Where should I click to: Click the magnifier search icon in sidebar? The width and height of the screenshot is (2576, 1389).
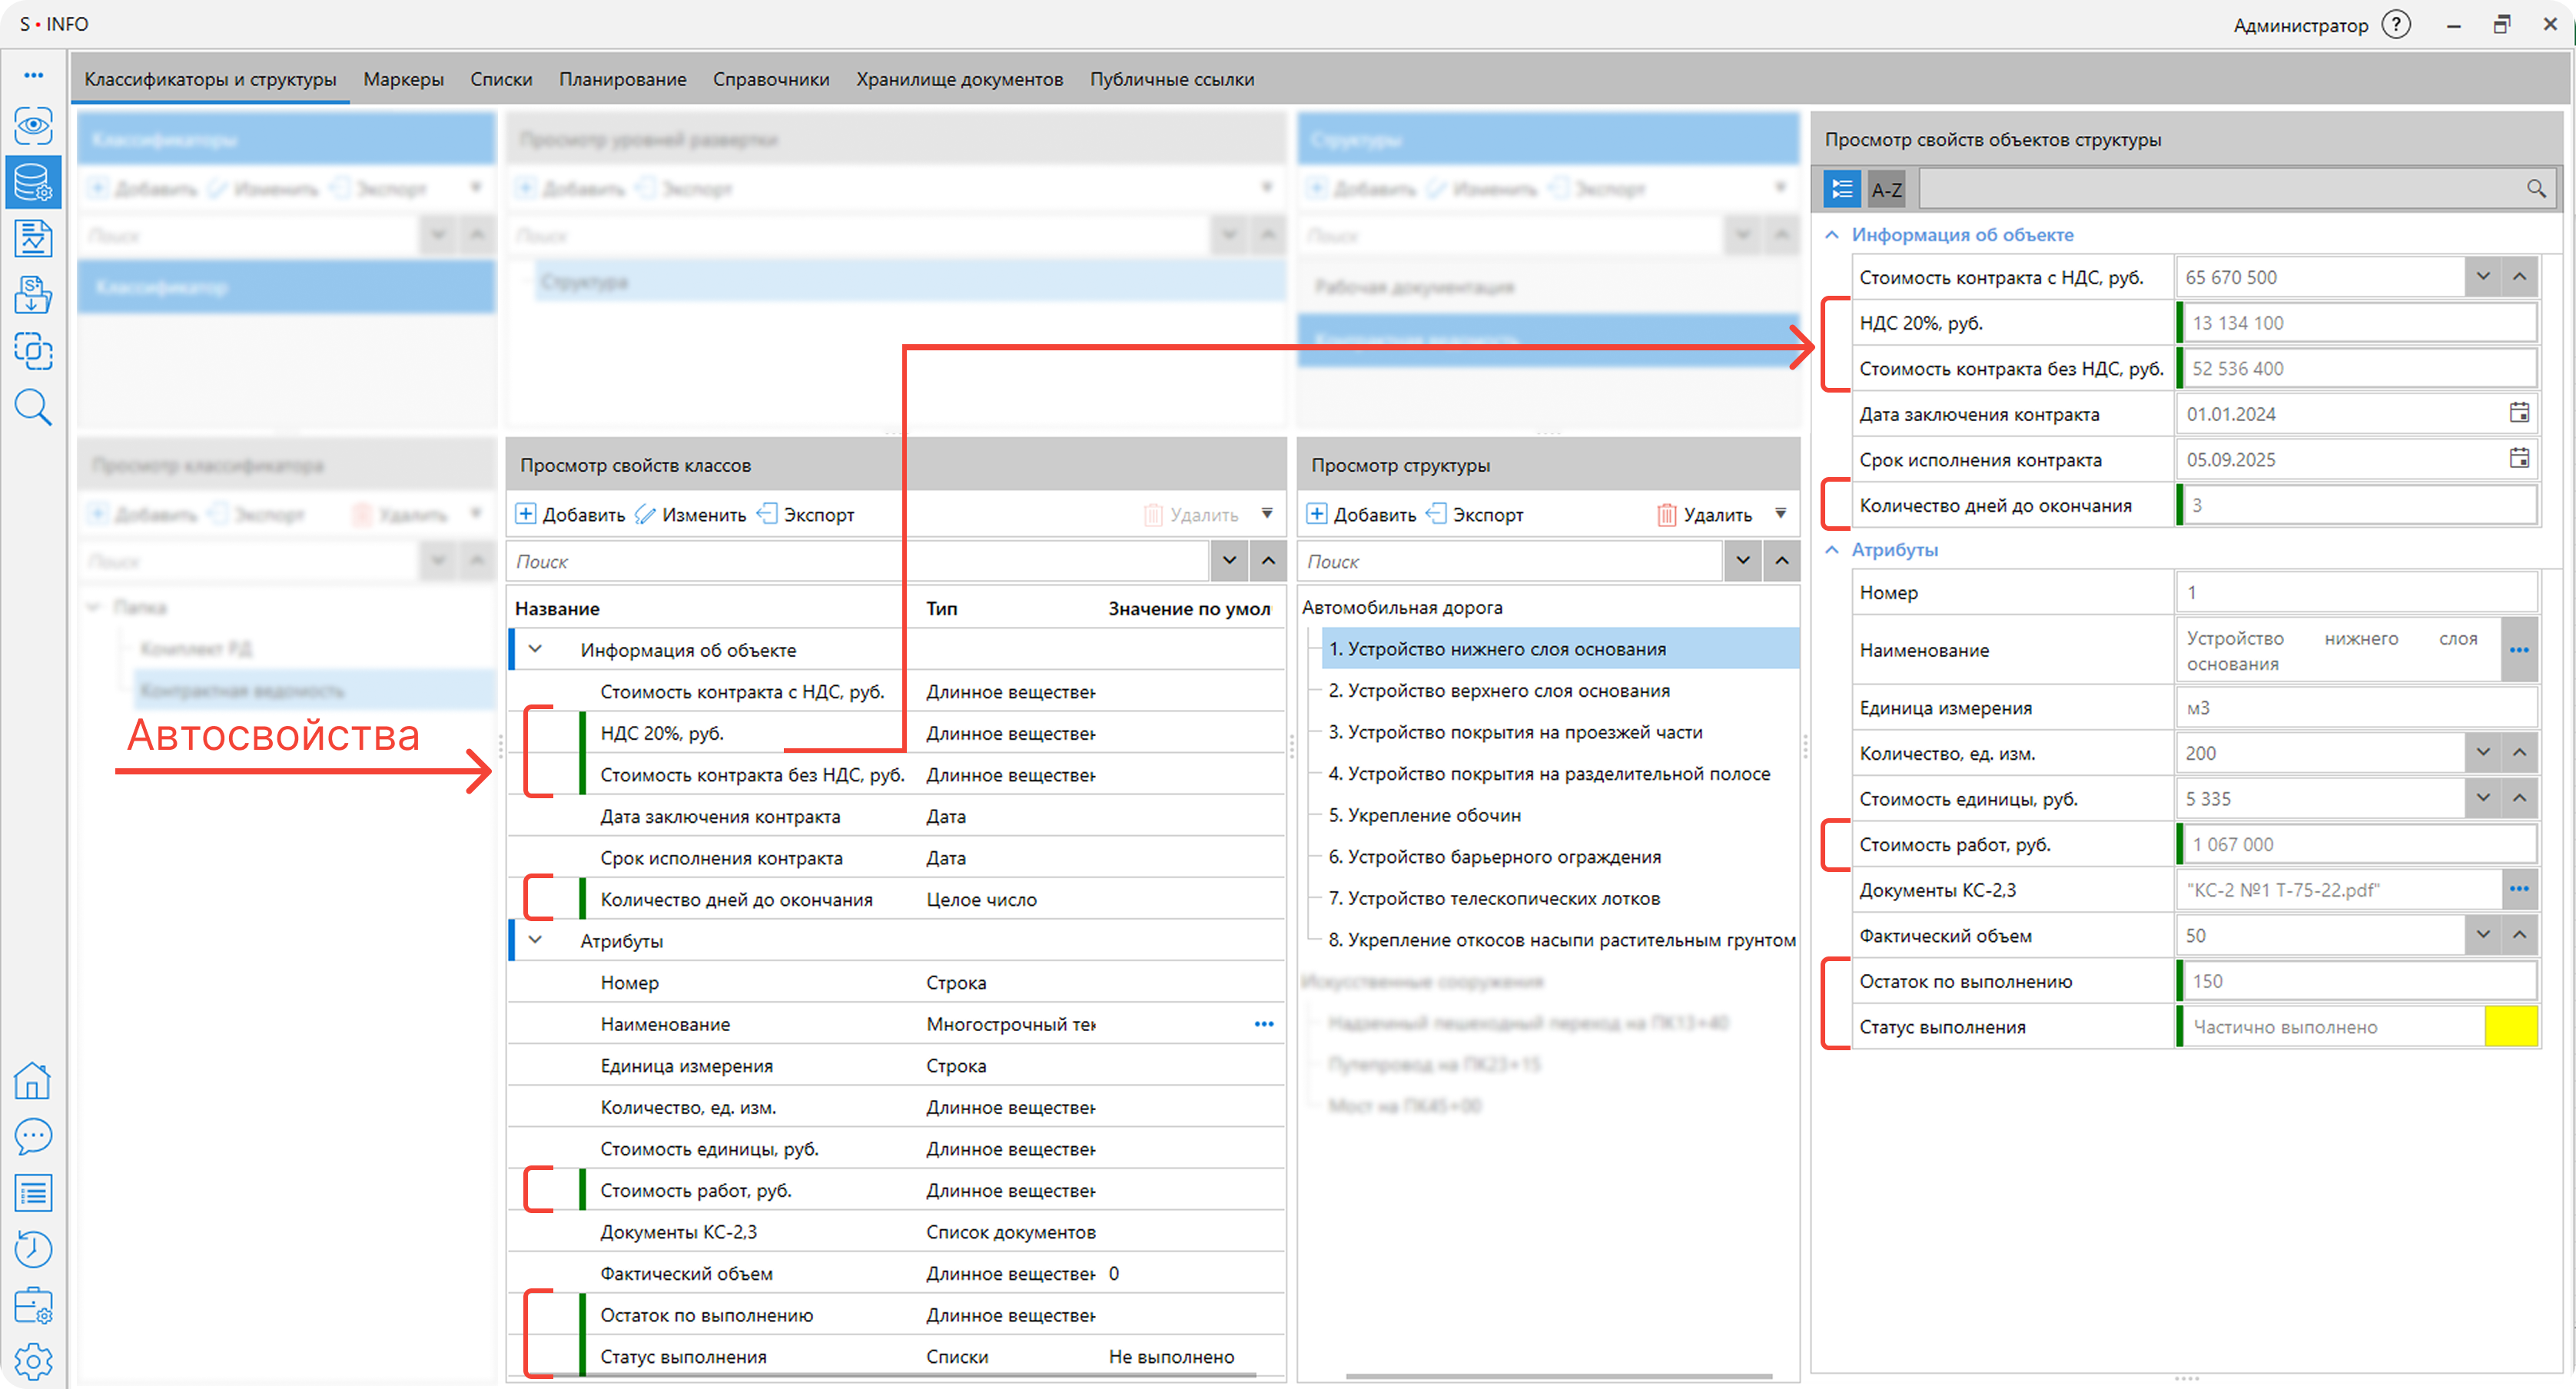click(33, 407)
